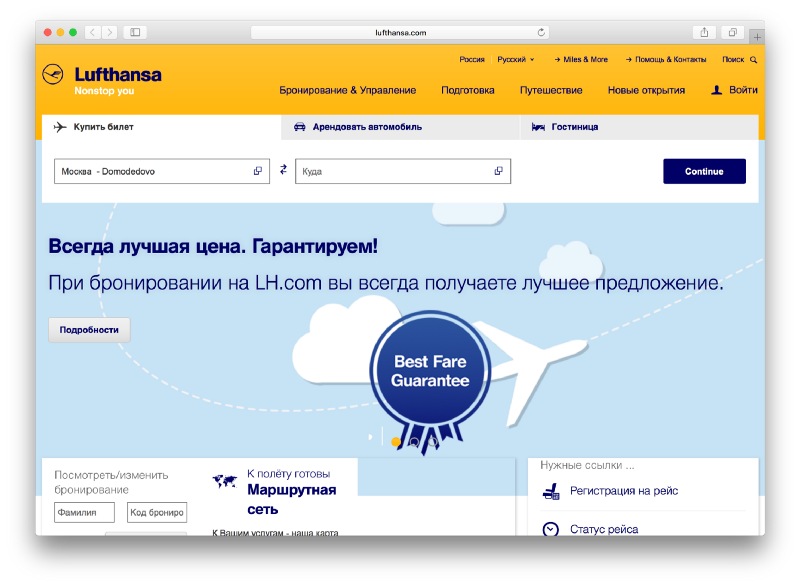This screenshot has width=800, height=586.
Task: Open airport list icon in Москва field
Action: tap(258, 171)
